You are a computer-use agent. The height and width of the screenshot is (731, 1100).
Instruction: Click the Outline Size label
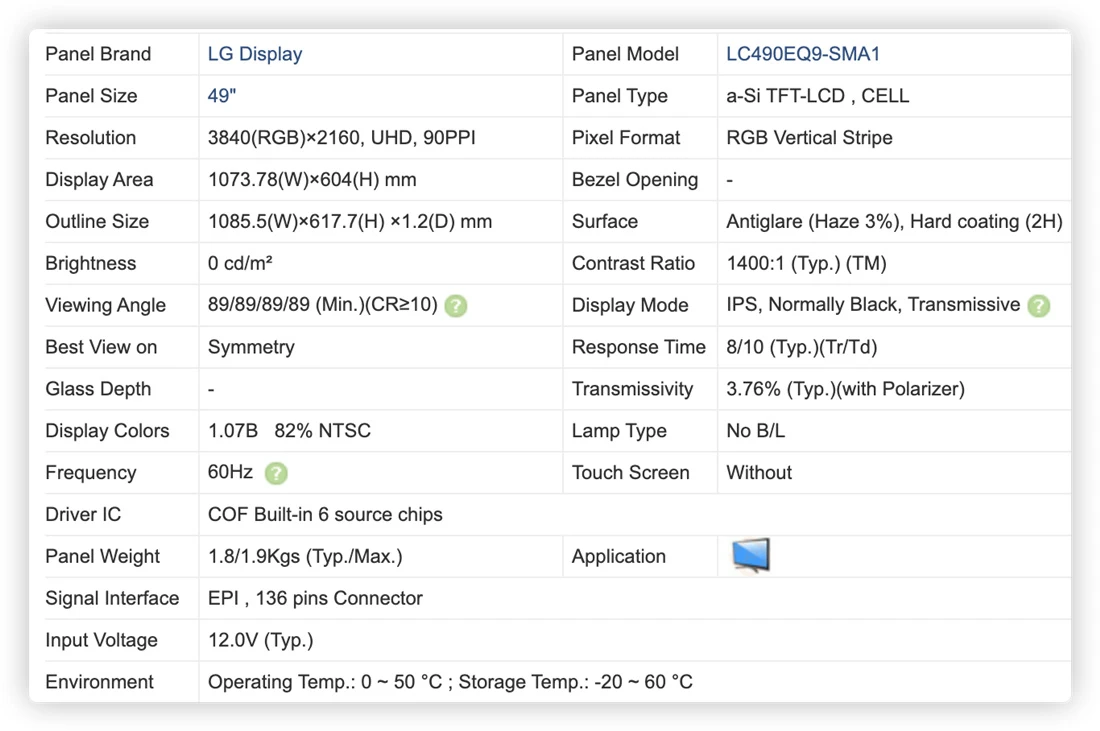coord(97,222)
